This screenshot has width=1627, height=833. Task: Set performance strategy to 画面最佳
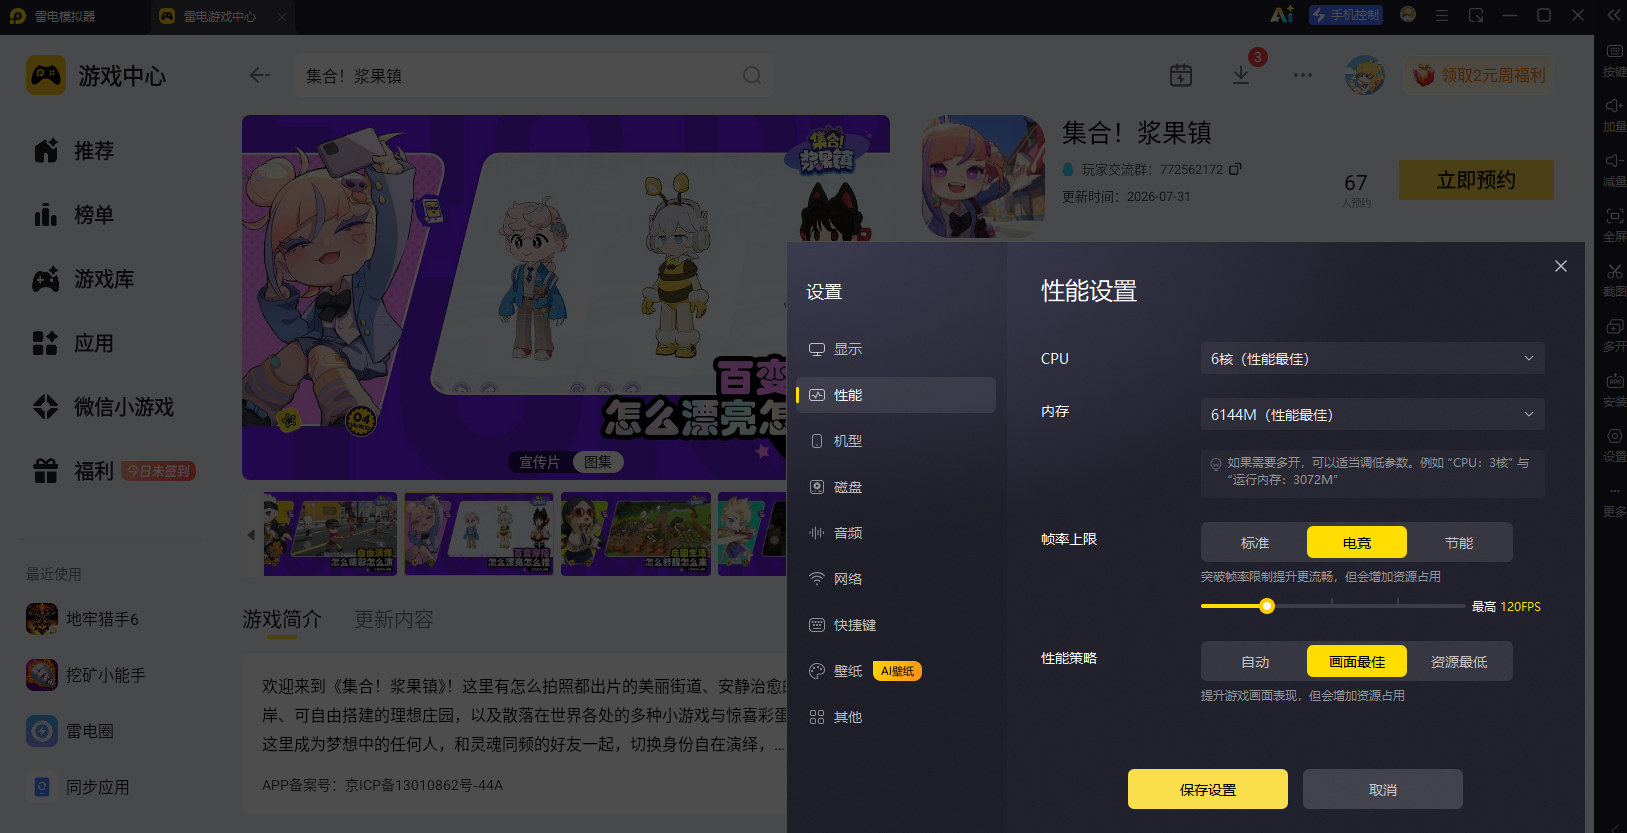[1357, 661]
